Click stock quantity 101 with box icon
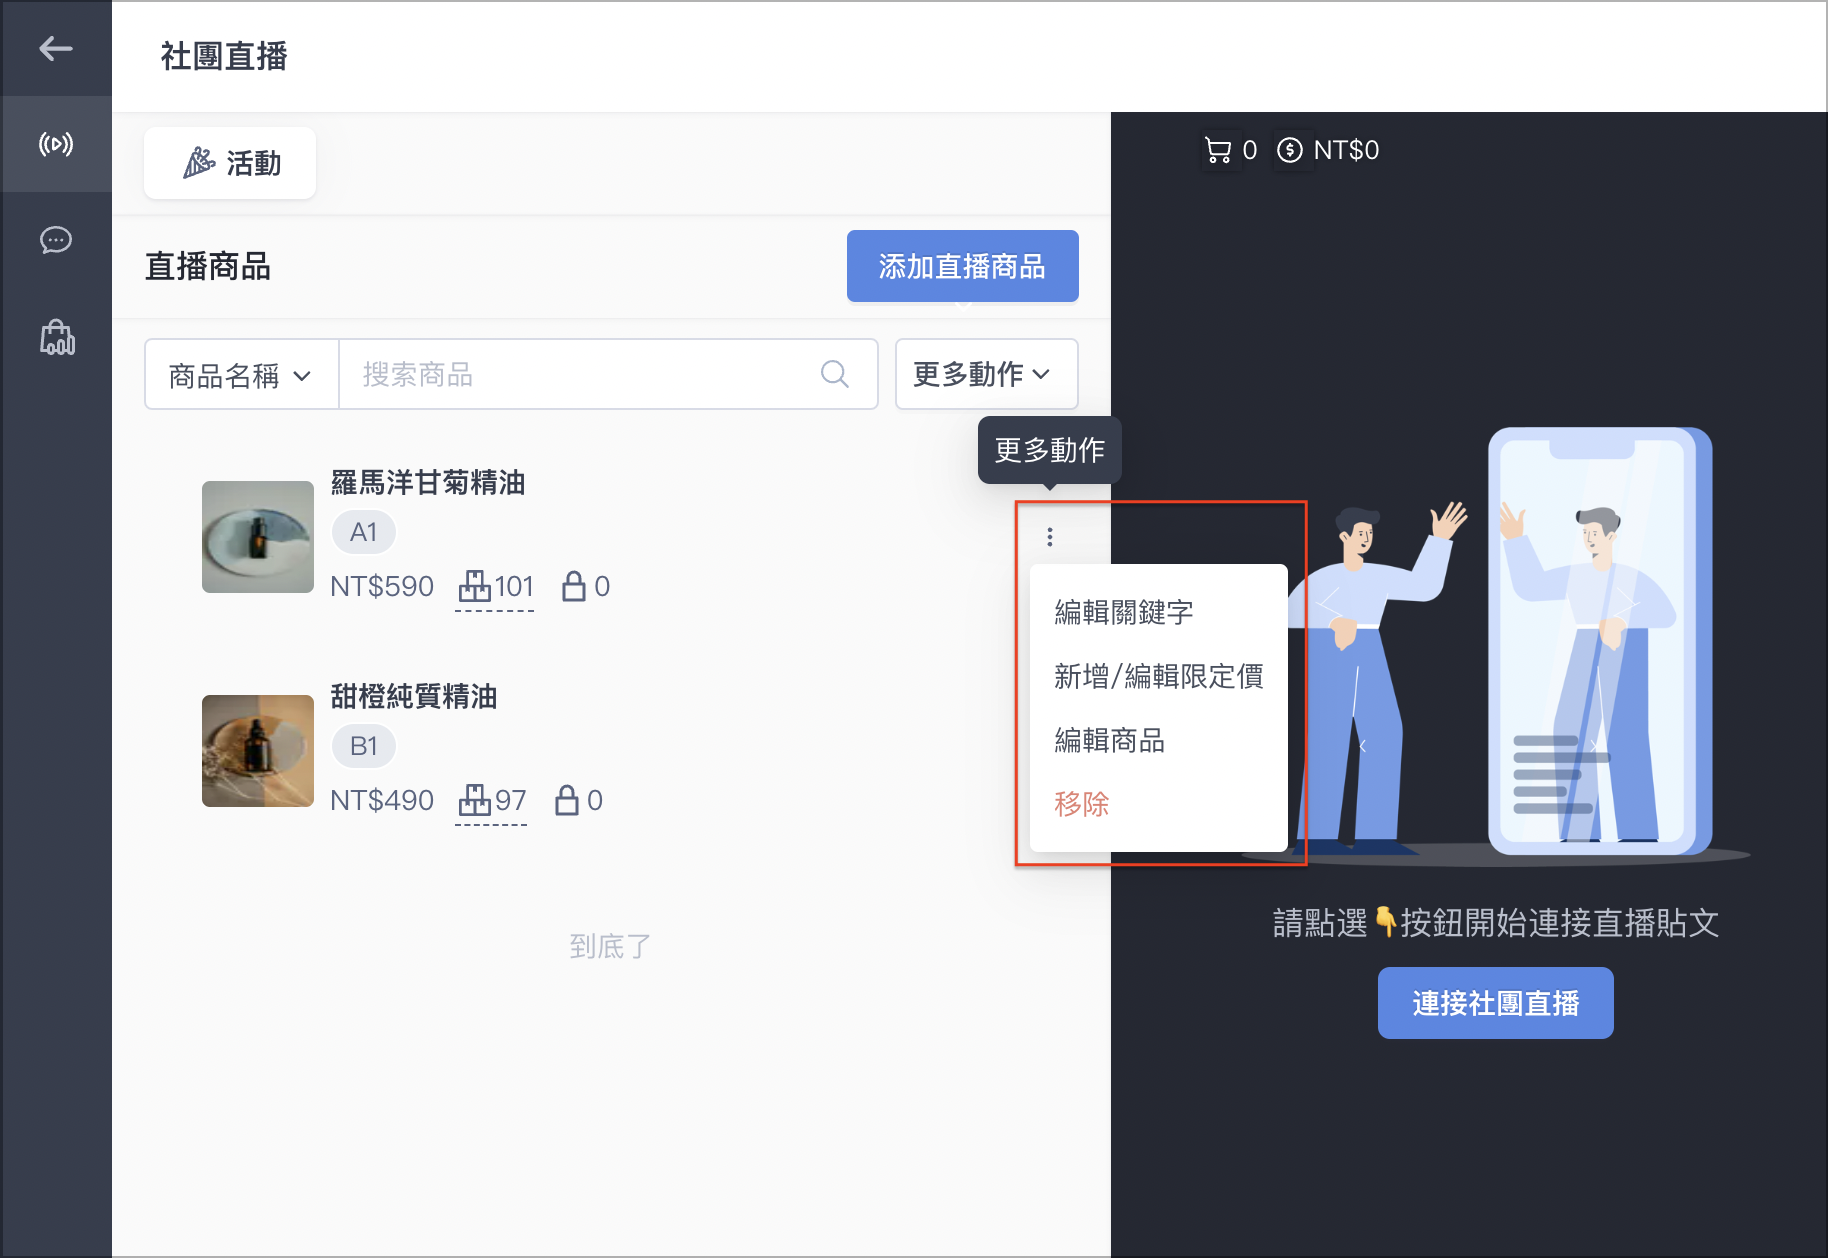 tap(495, 587)
